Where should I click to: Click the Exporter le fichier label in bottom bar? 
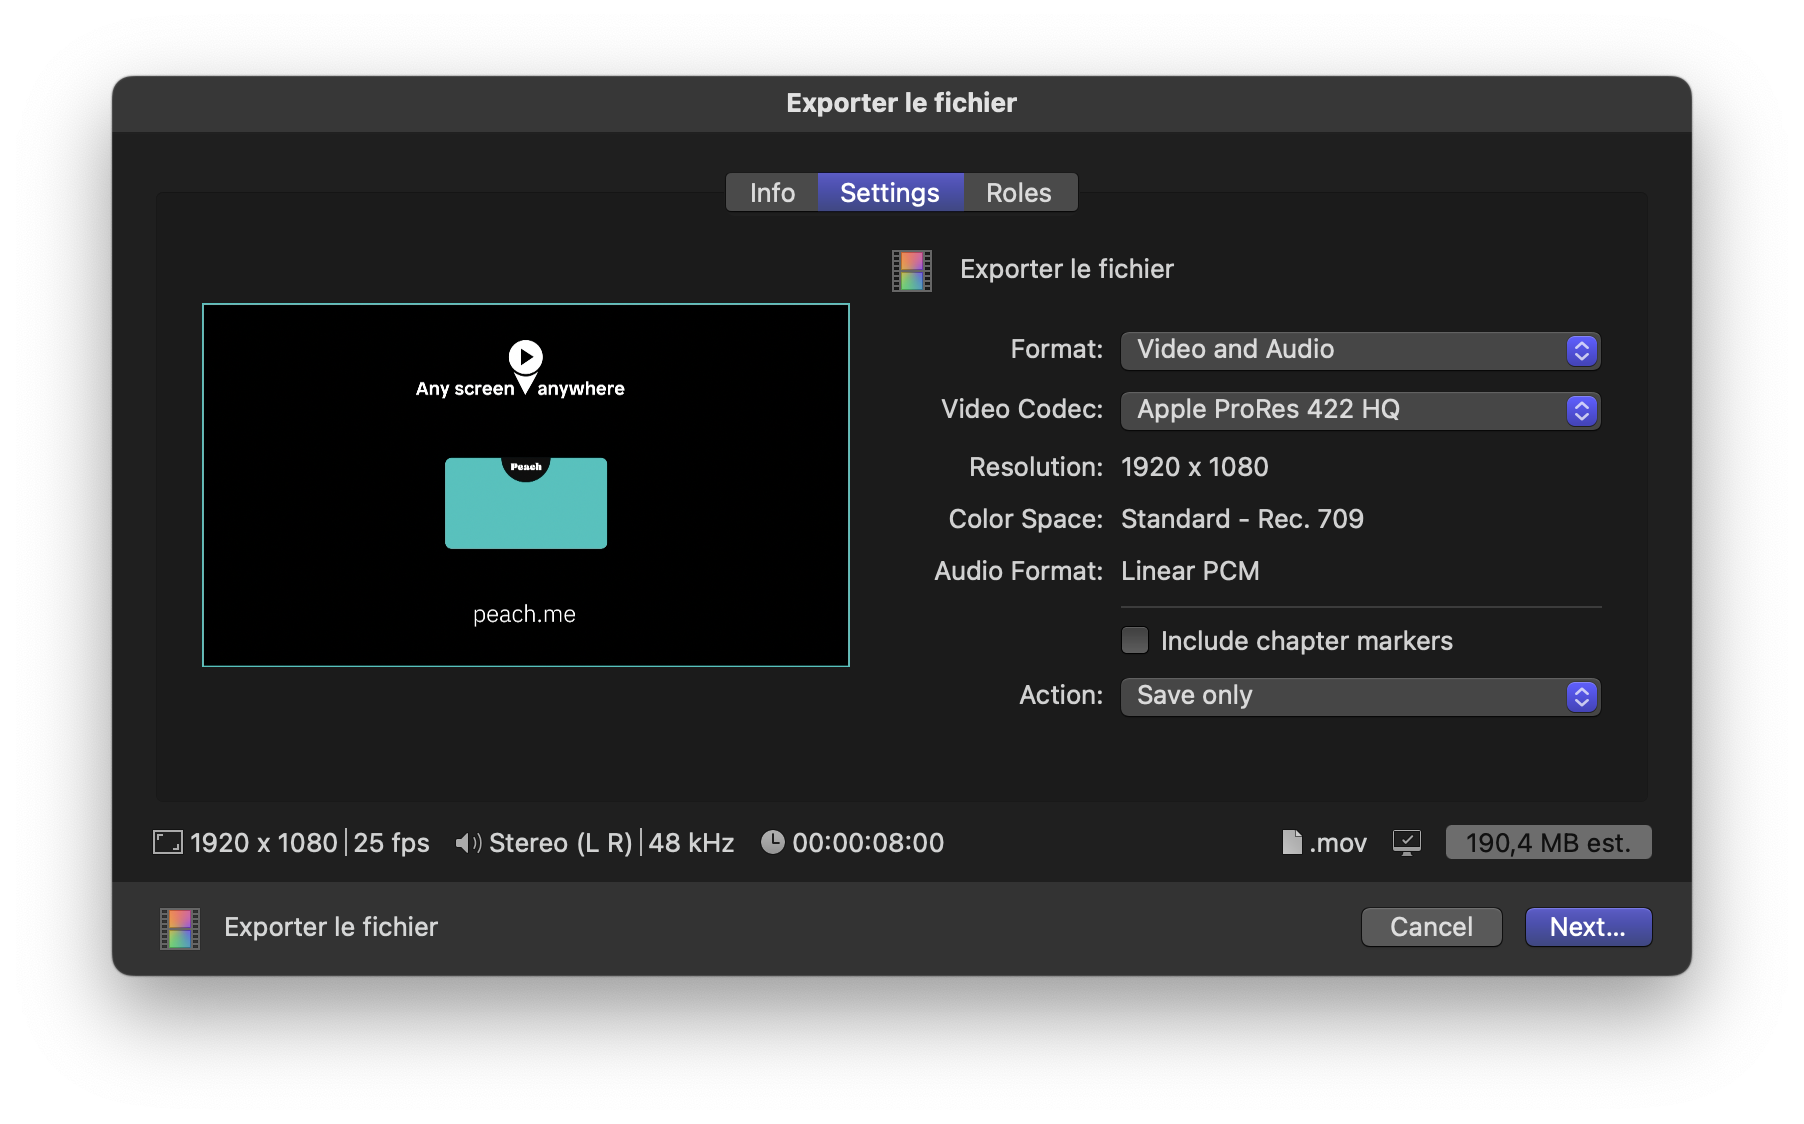331,927
